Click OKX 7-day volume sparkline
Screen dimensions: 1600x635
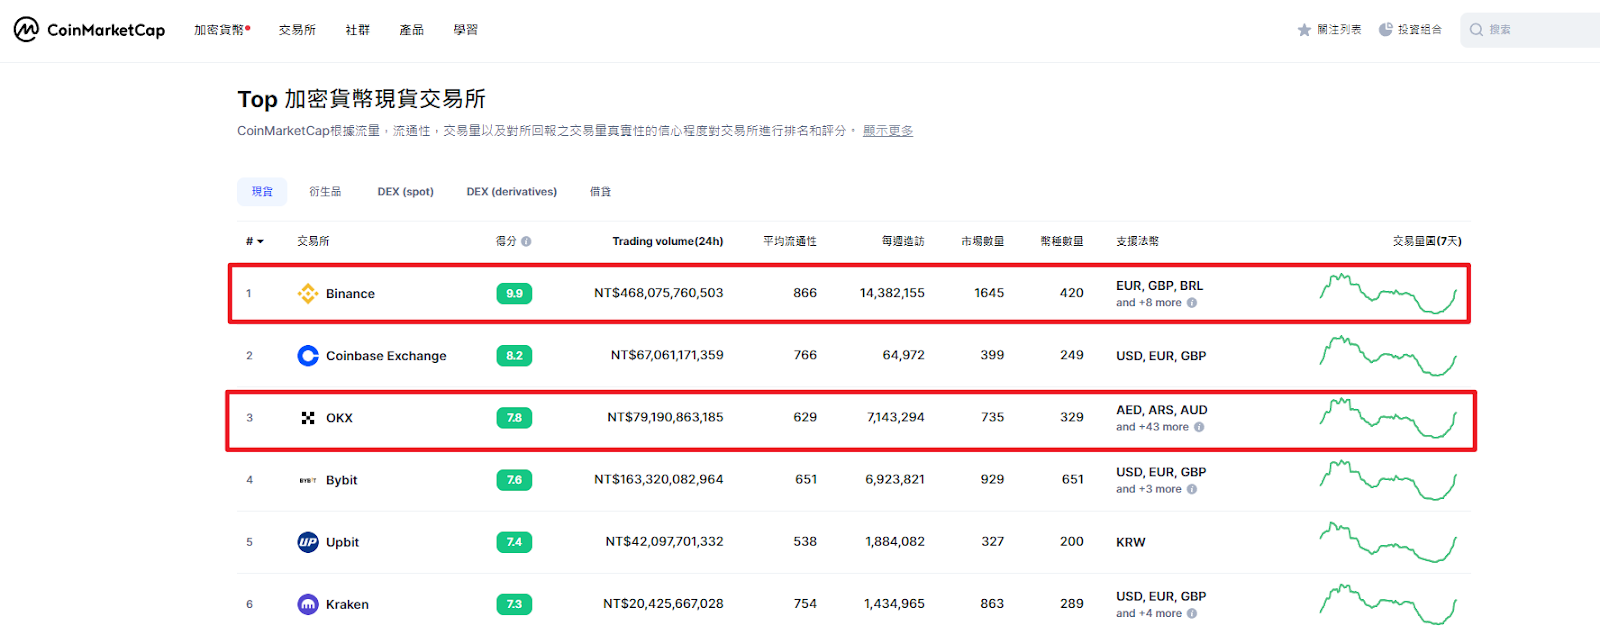(1388, 417)
